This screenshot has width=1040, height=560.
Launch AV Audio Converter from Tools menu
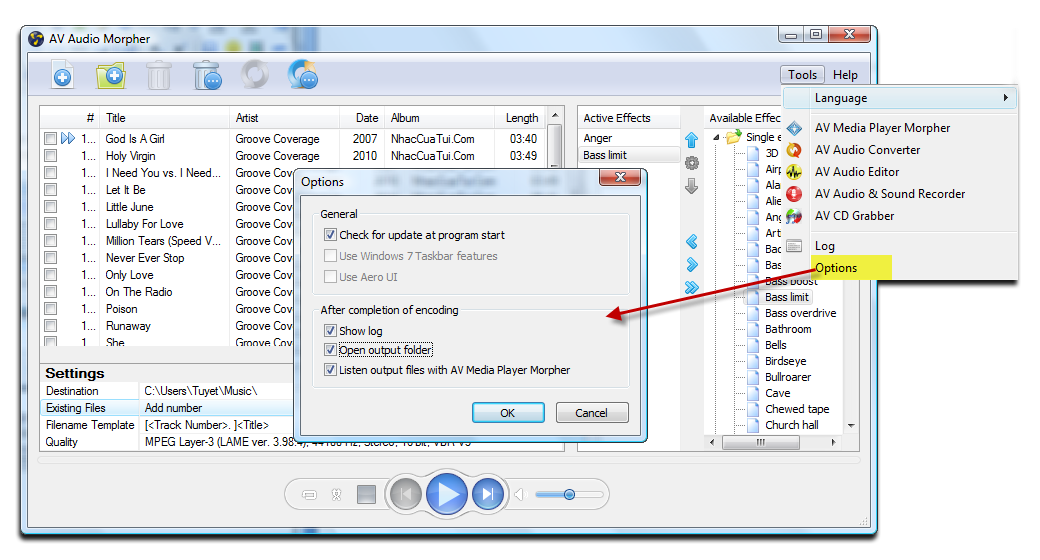[x=867, y=150]
